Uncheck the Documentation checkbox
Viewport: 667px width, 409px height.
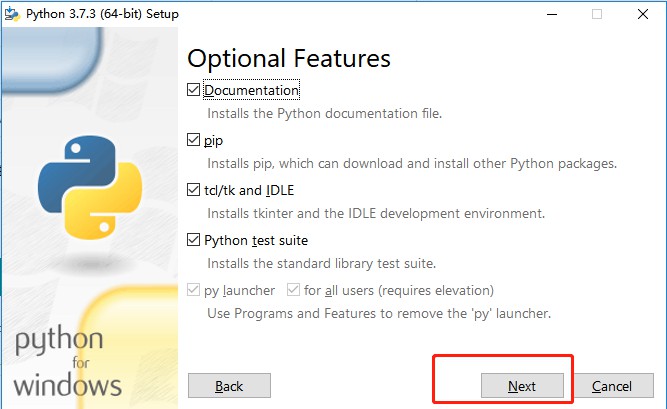tap(194, 90)
